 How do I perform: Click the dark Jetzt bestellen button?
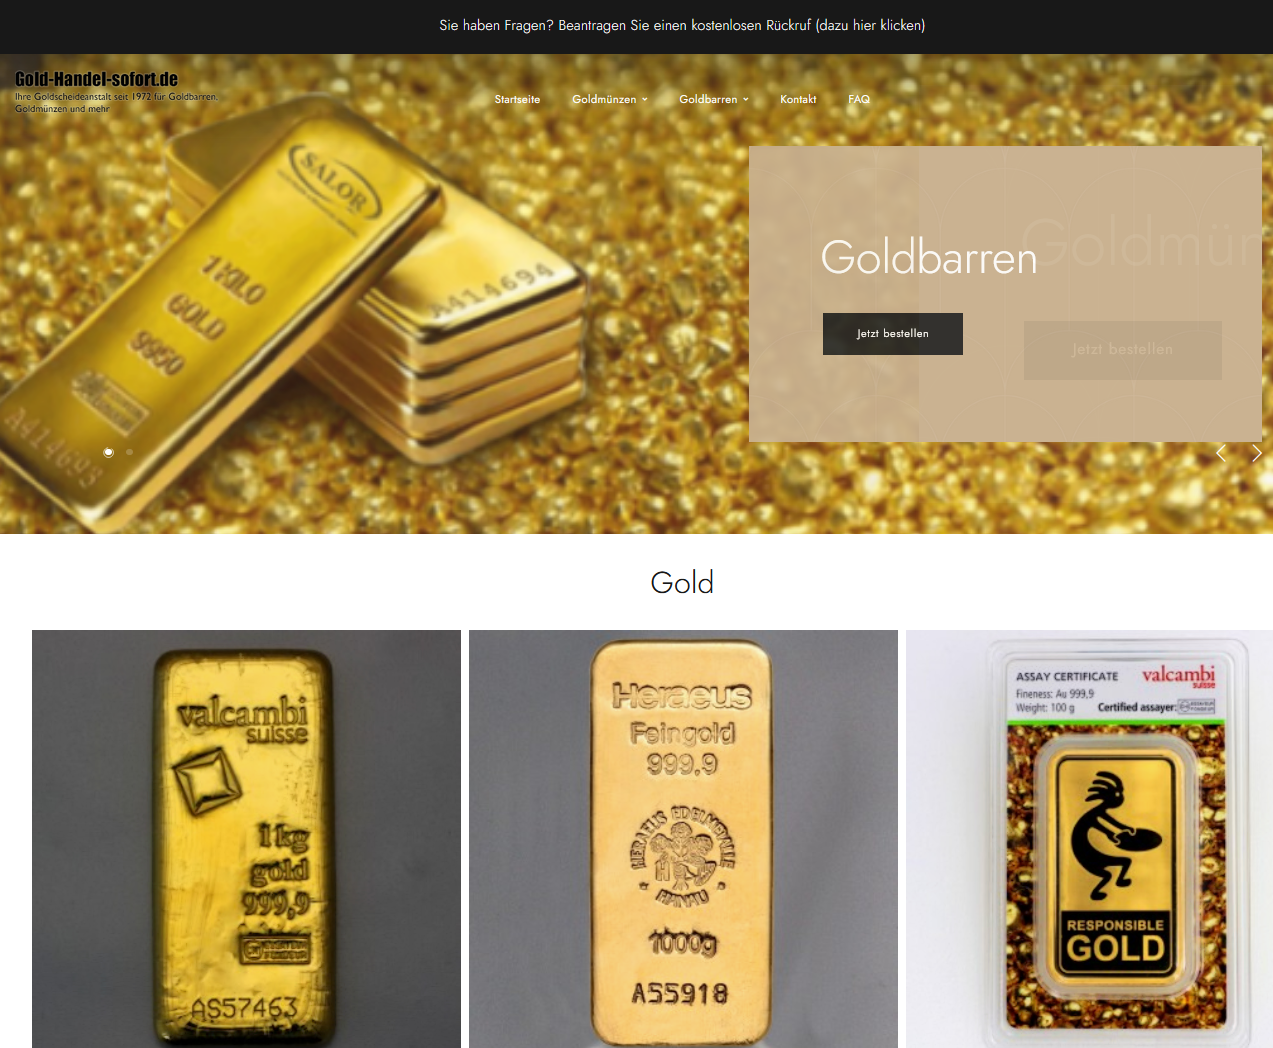(x=893, y=334)
